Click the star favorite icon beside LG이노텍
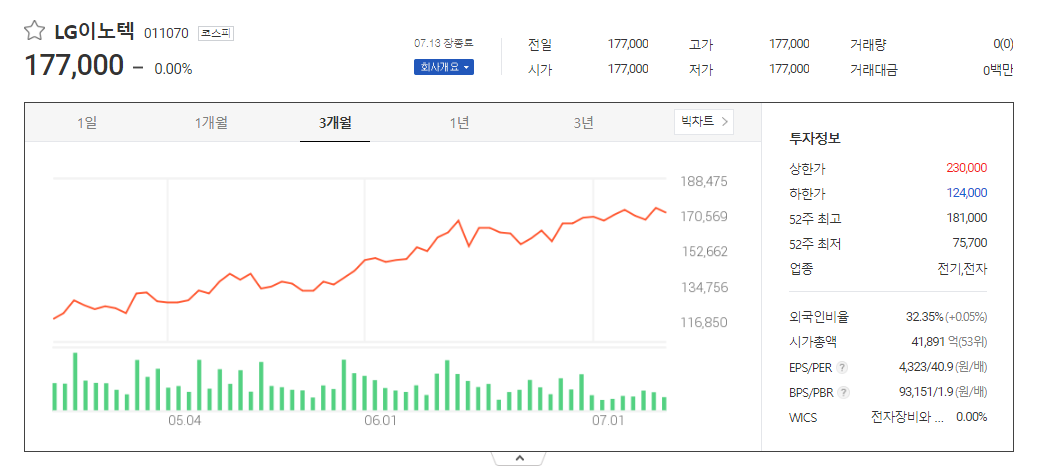Image resolution: width=1039 pixels, height=473 pixels. click(x=34, y=30)
